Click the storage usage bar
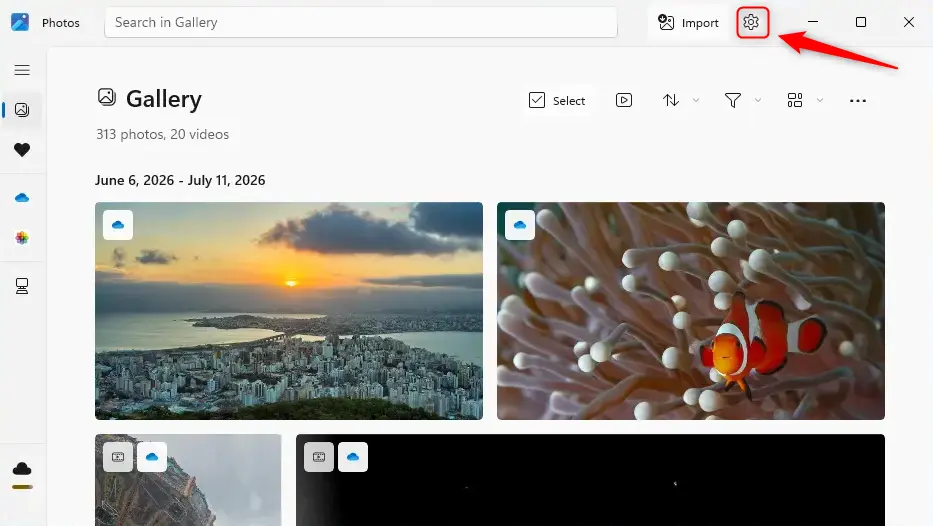The height and width of the screenshot is (526, 933). 22,487
